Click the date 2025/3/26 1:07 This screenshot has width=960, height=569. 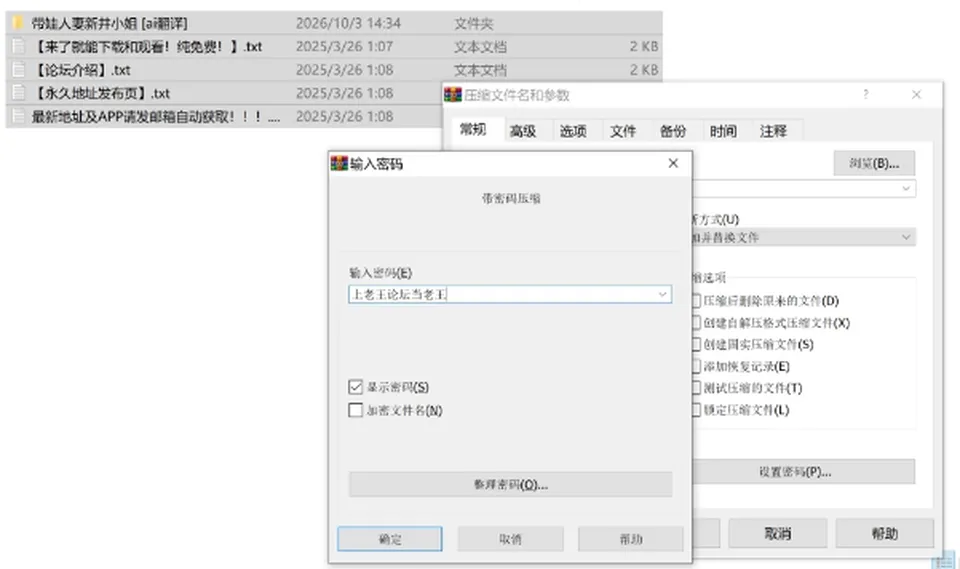tap(344, 47)
